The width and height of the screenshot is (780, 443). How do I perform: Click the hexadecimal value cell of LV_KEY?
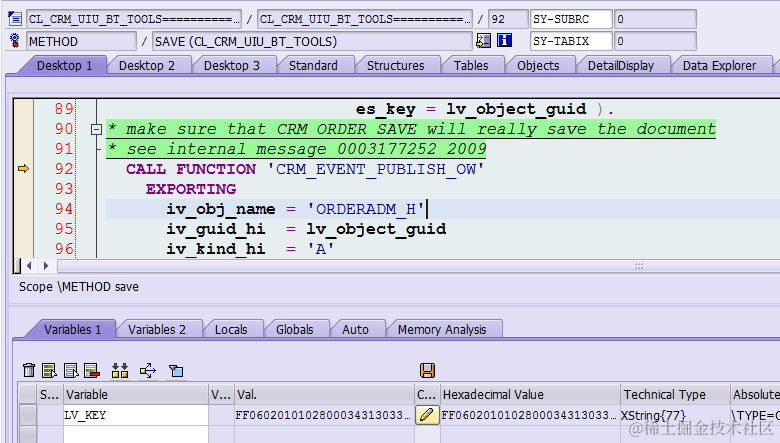tap(530, 415)
